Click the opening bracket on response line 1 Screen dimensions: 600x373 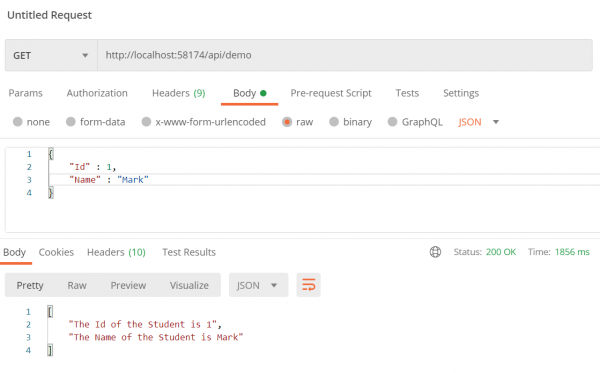50,311
